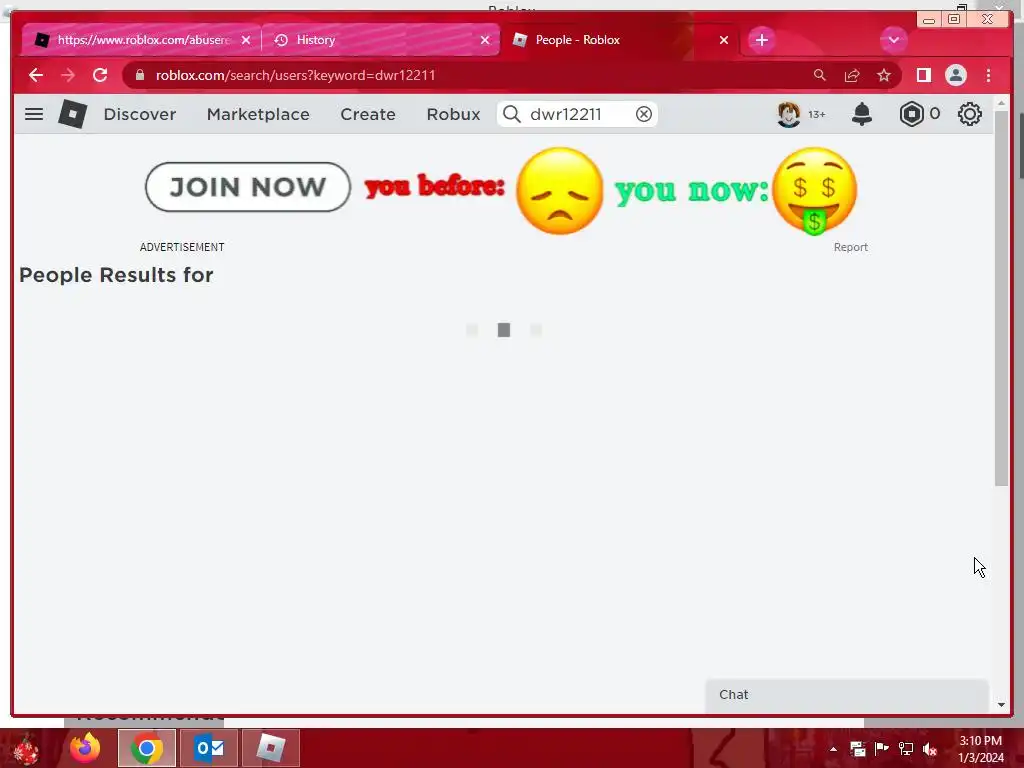Reload the current page
Image resolution: width=1024 pixels, height=768 pixels.
[100, 75]
